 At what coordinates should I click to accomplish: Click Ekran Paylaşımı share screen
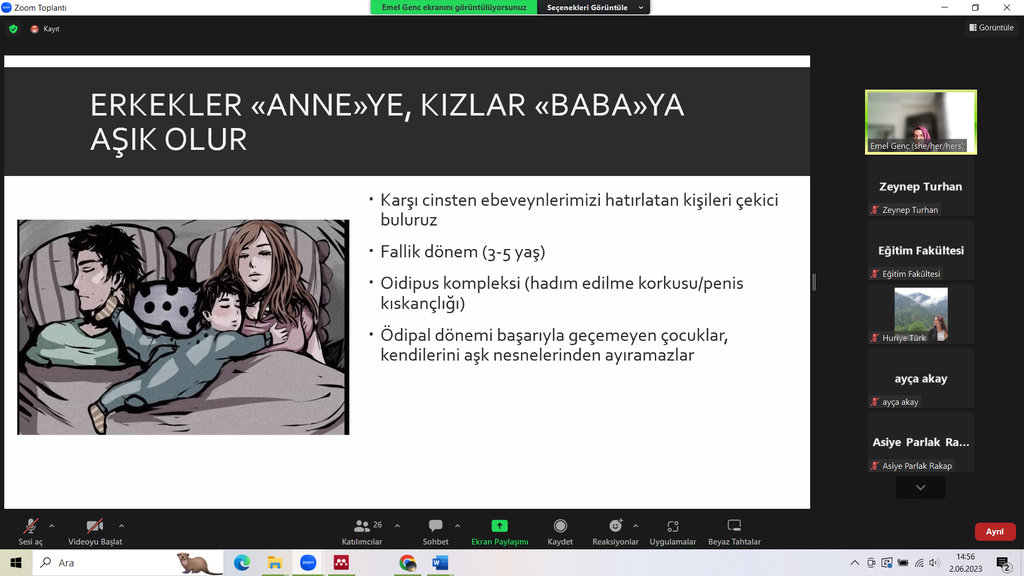click(x=500, y=532)
